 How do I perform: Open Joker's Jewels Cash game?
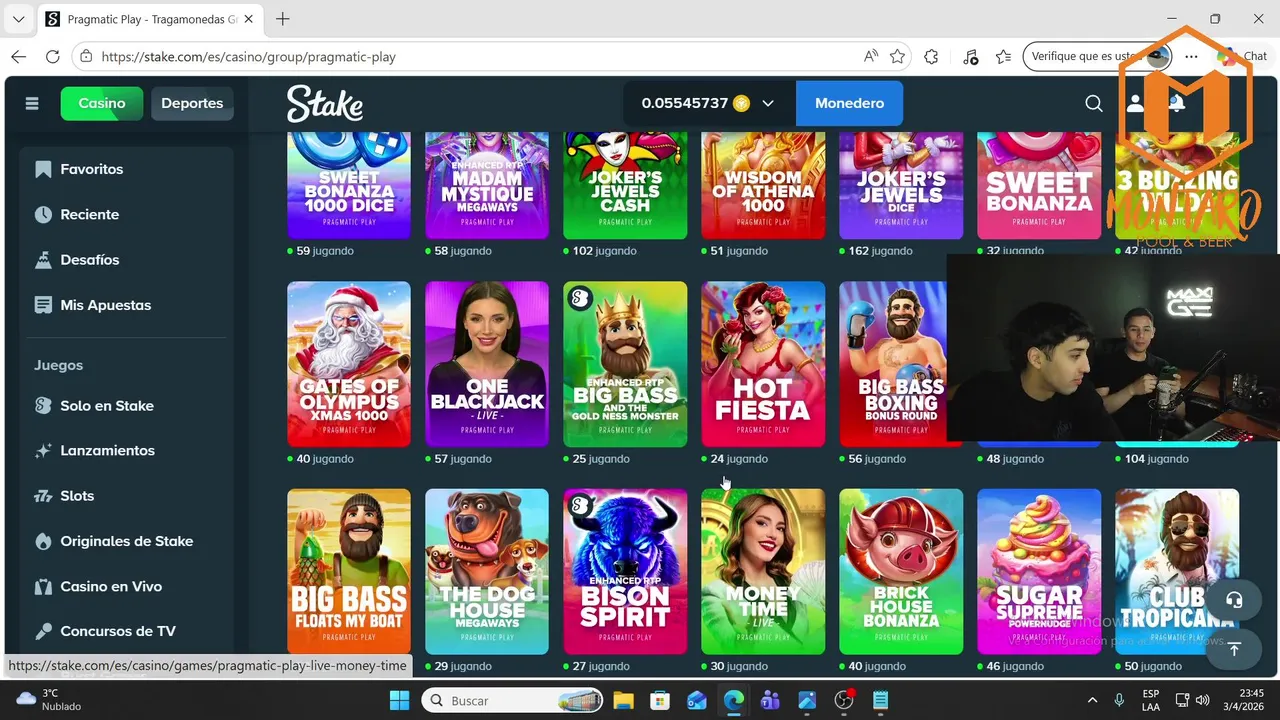625,185
